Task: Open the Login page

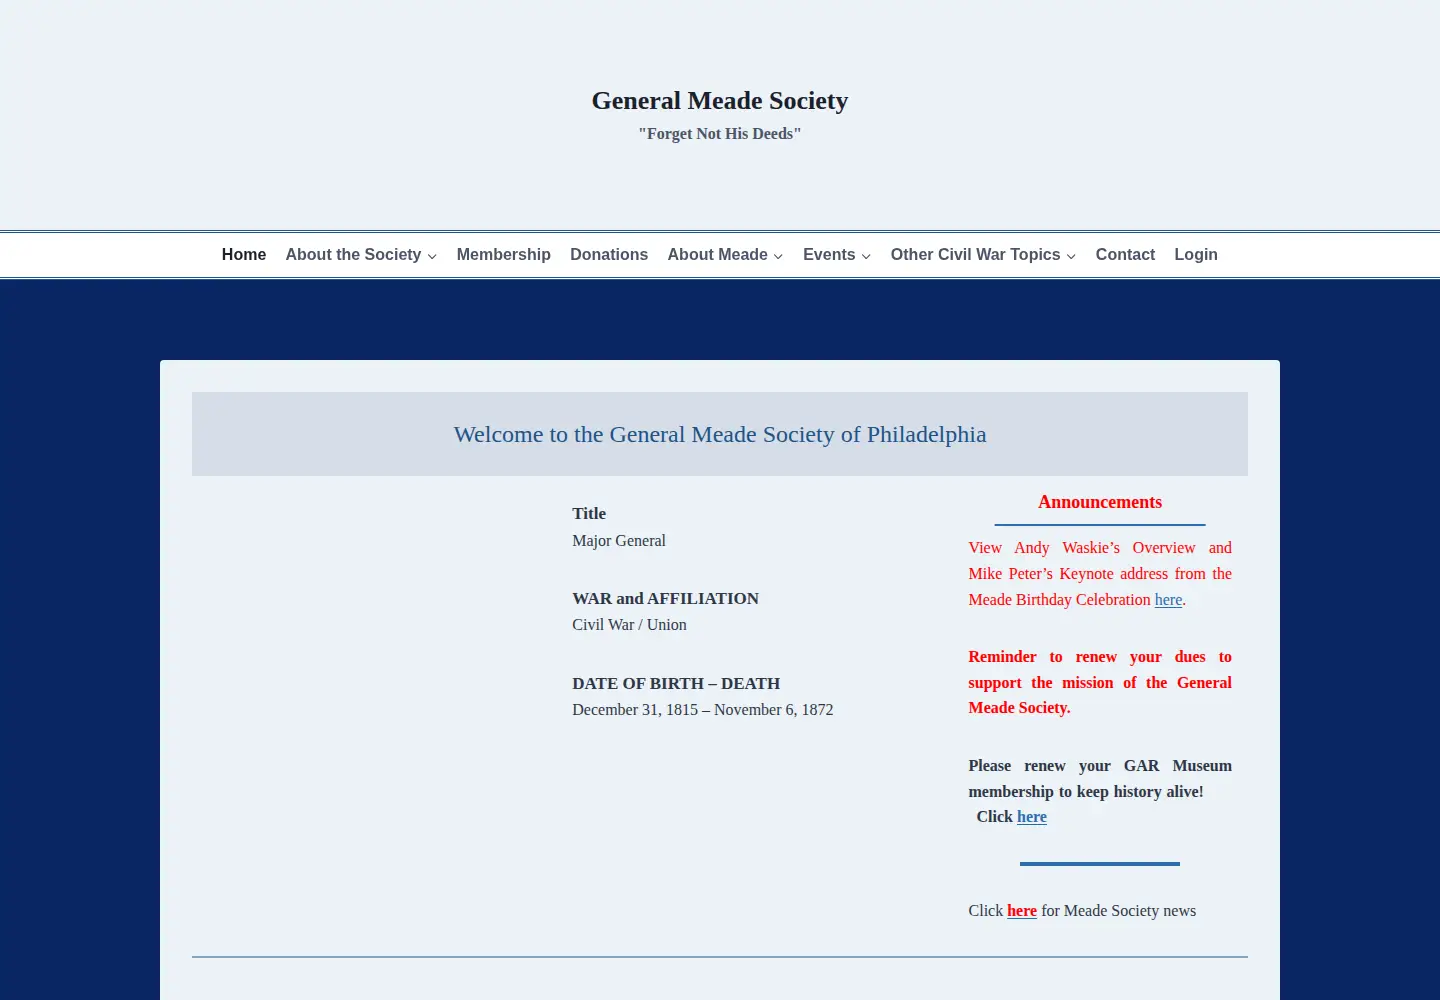Action: [x=1196, y=255]
